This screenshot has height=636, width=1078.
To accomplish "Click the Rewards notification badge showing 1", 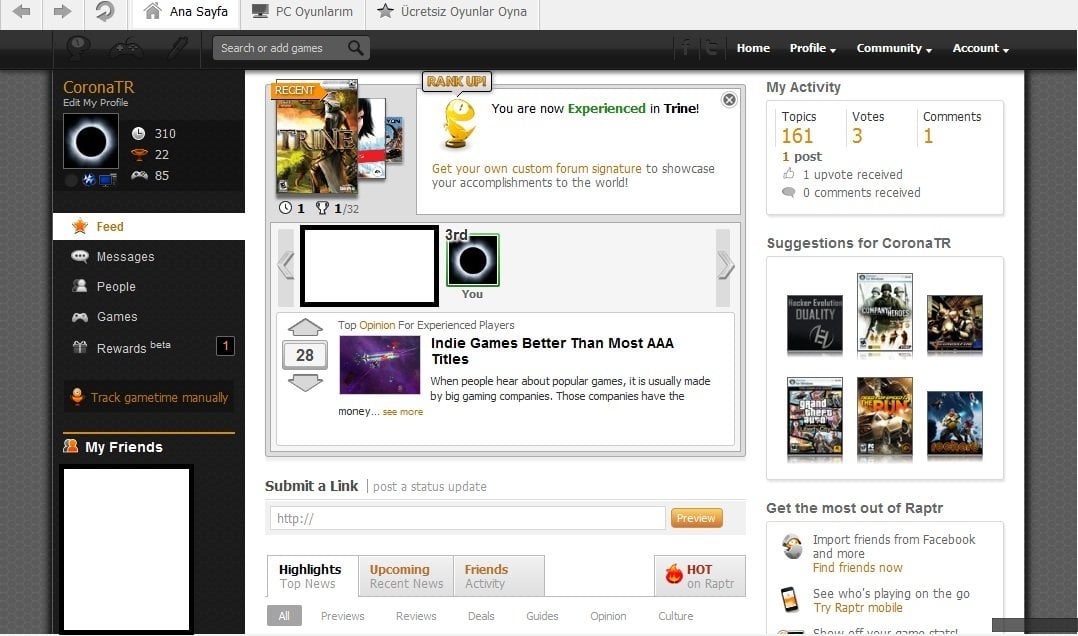I will [225, 346].
